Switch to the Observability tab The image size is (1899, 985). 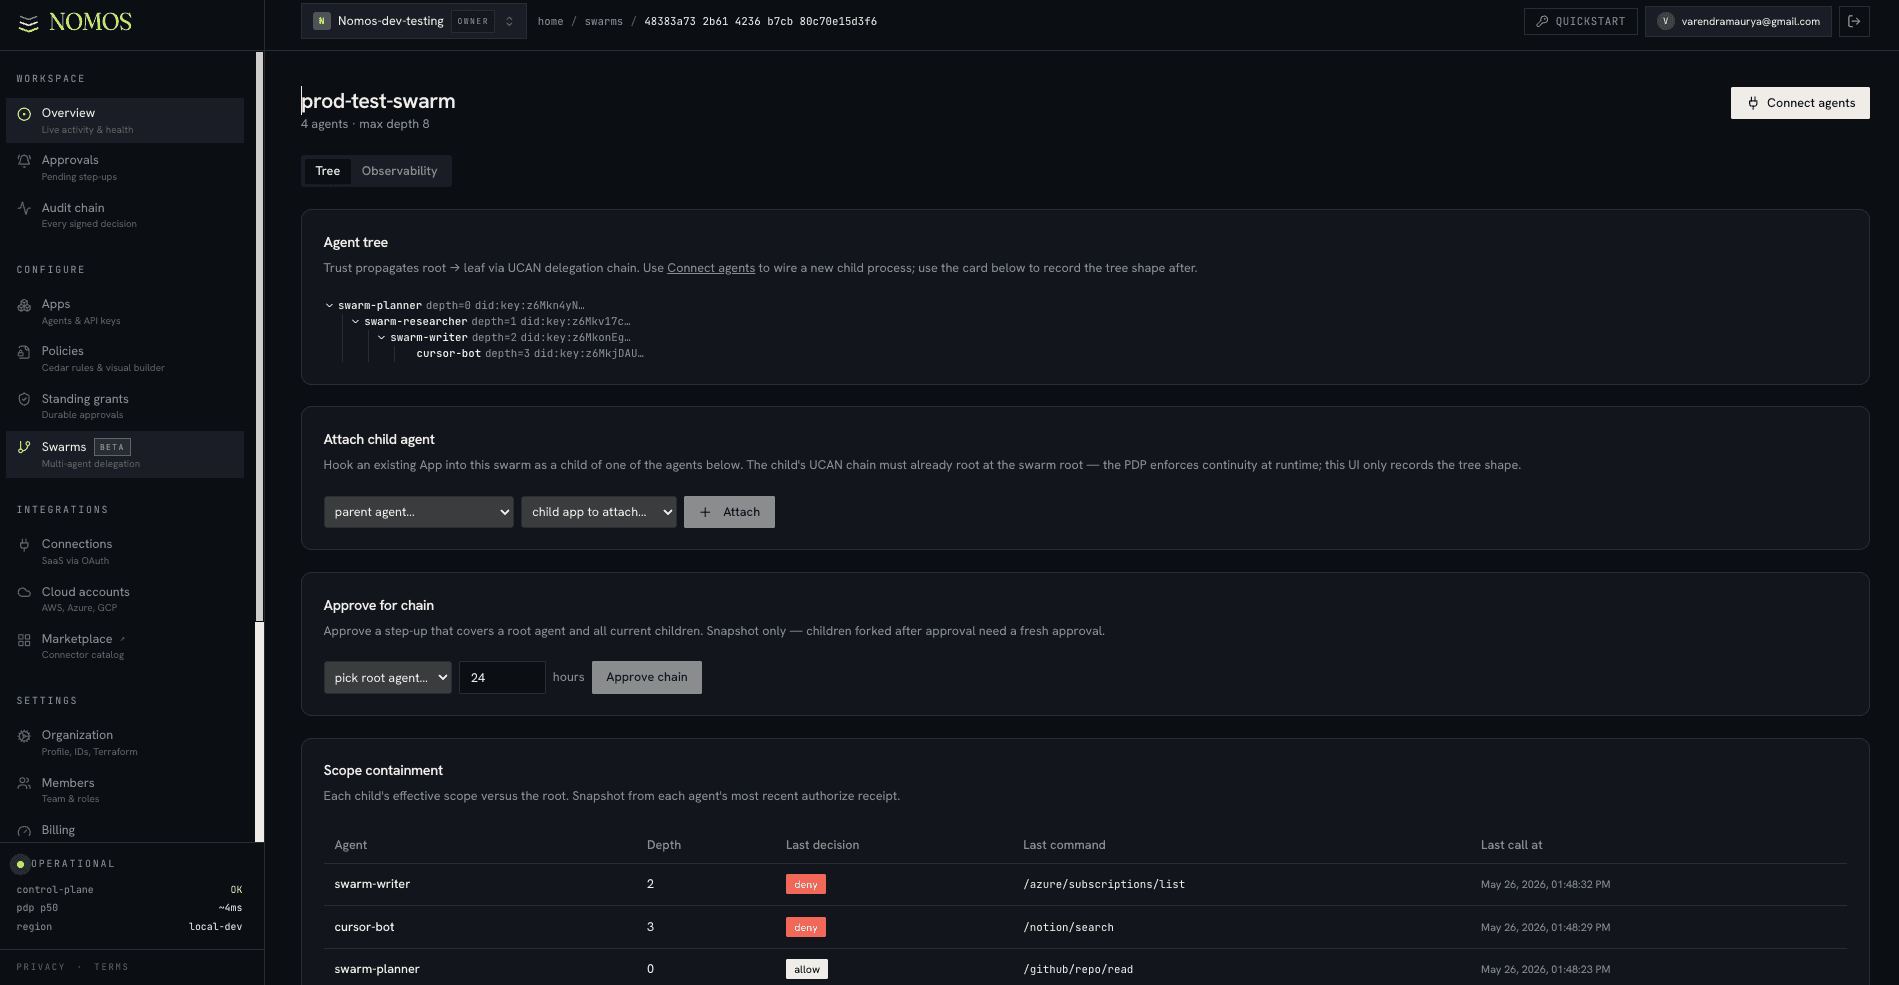pyautogui.click(x=399, y=171)
